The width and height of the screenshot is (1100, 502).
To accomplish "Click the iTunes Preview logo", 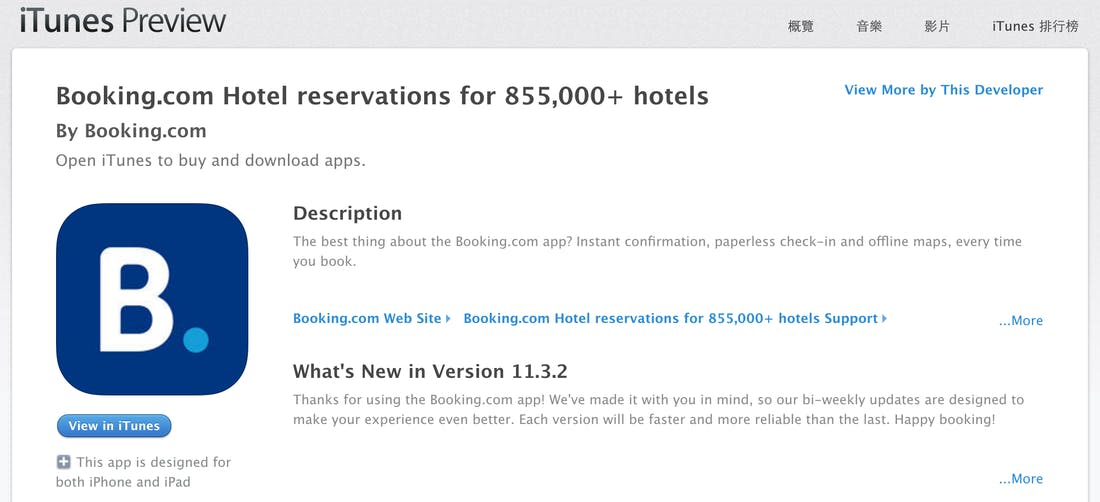I will (123, 21).
